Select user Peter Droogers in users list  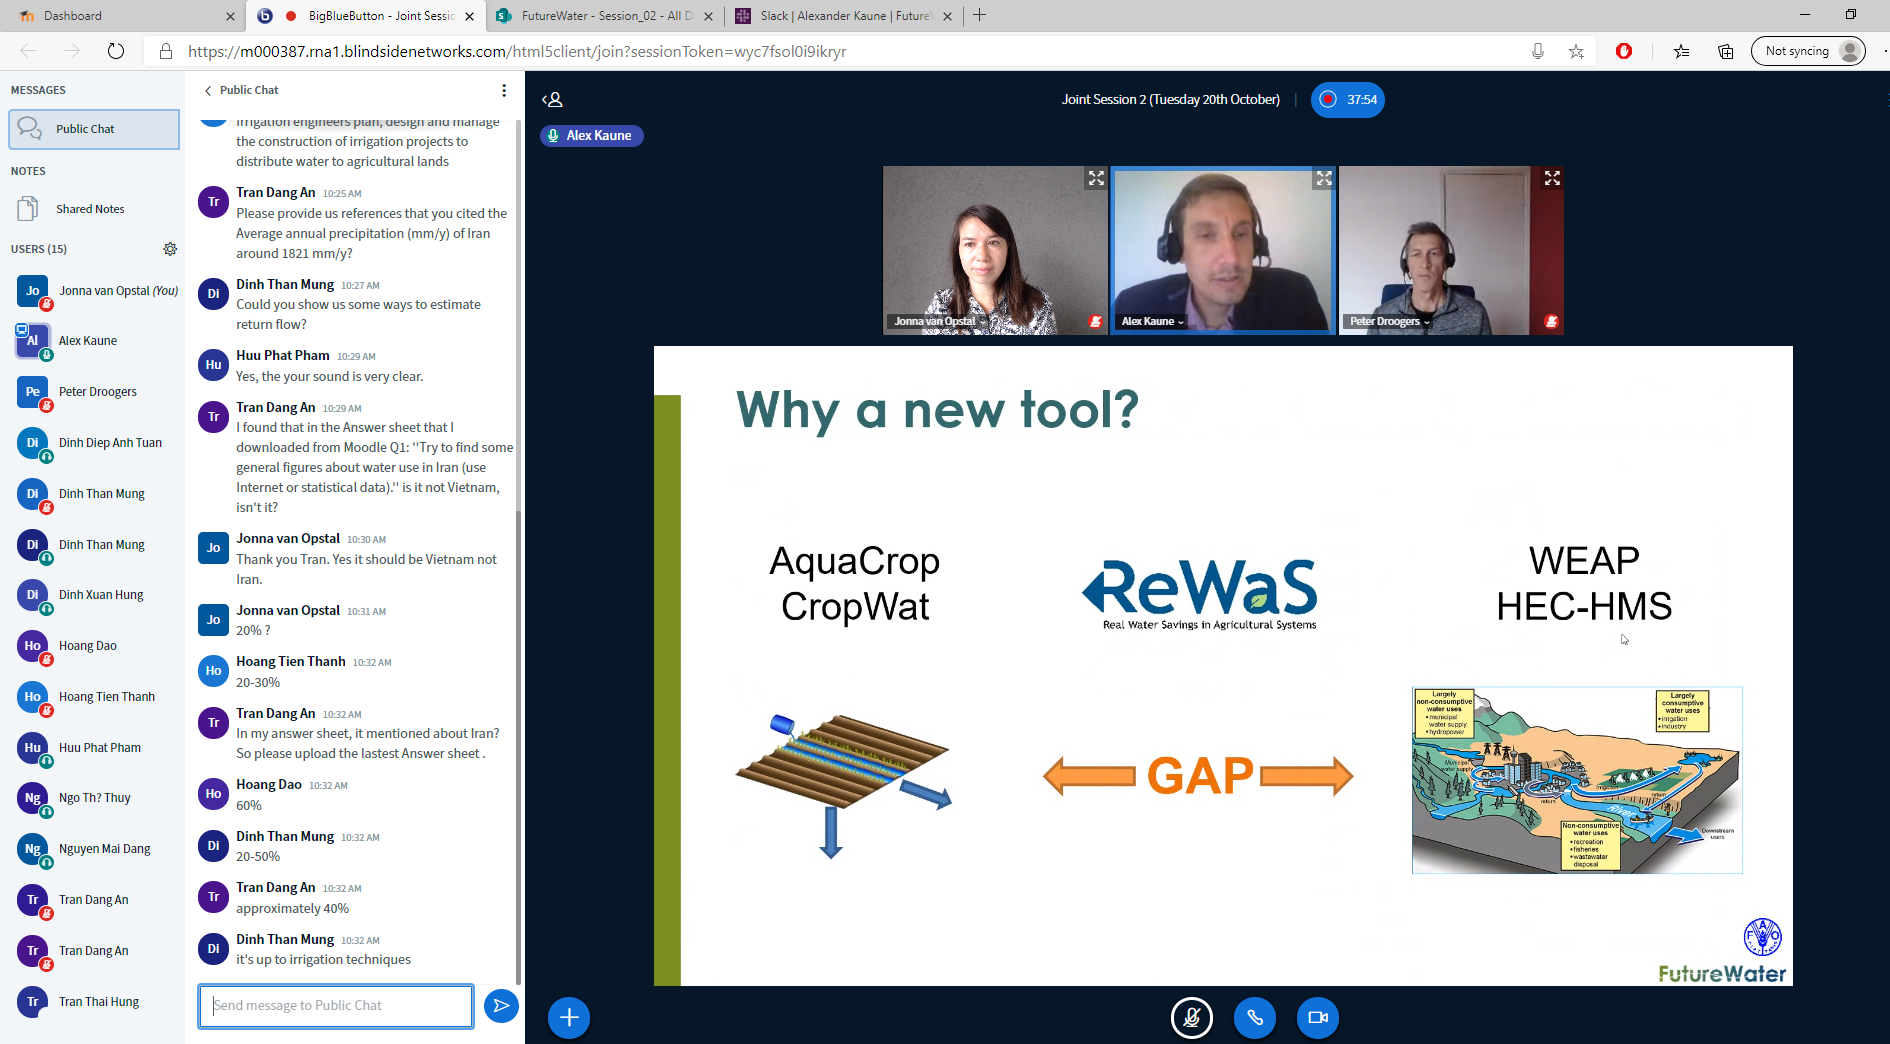pyautogui.click(x=92, y=392)
